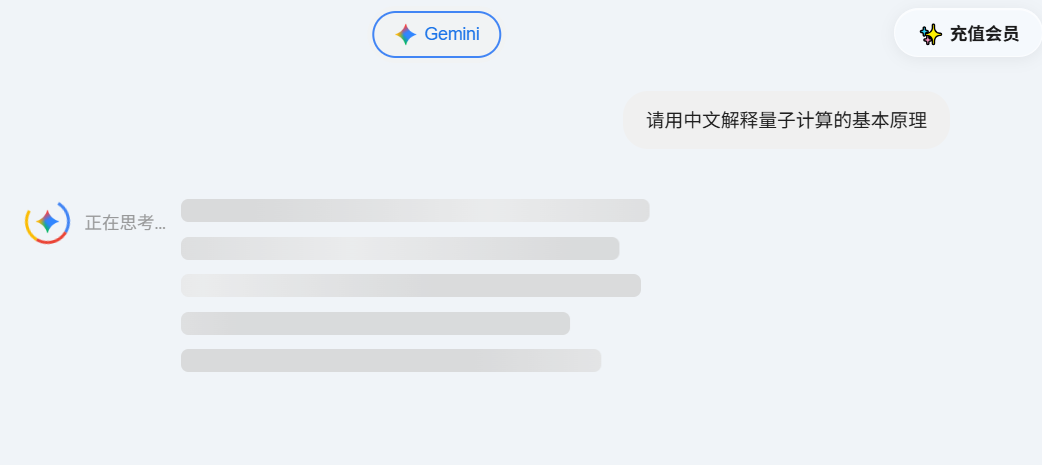Click the right end of first skeleton bar
Image resolution: width=1042 pixels, height=465 pixels.
[643, 210]
